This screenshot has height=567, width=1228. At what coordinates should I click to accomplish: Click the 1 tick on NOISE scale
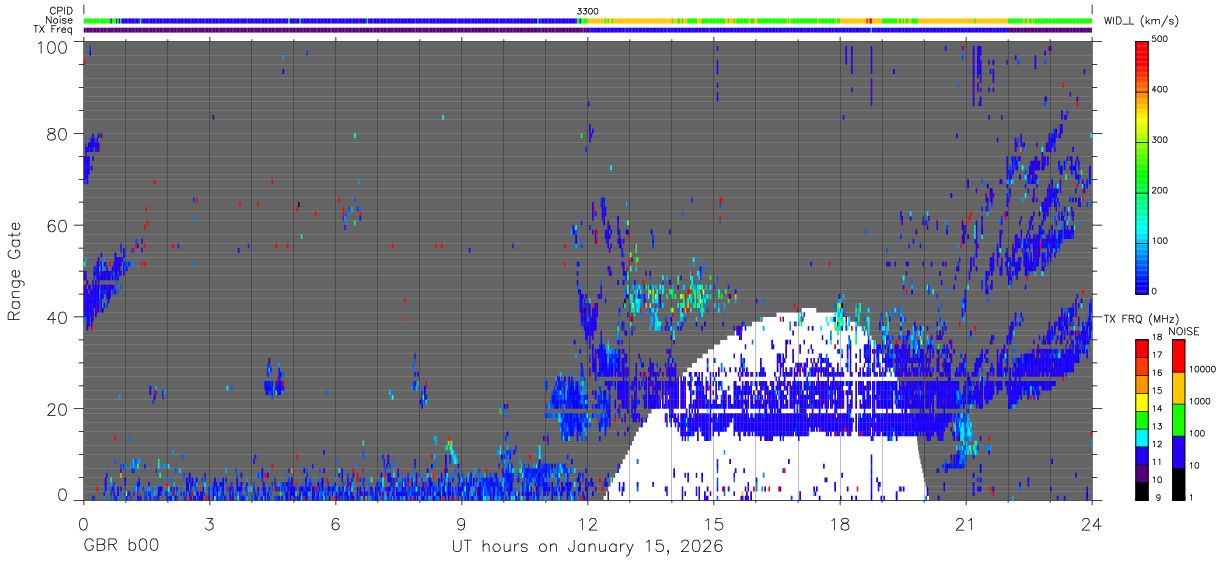(1190, 496)
